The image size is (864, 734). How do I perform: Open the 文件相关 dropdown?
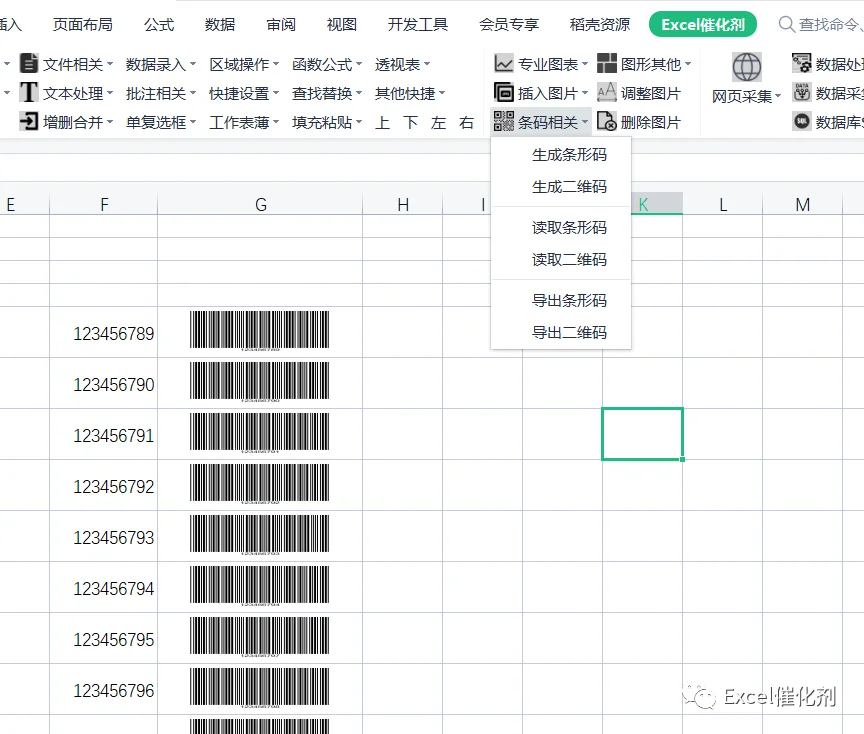click(x=78, y=64)
